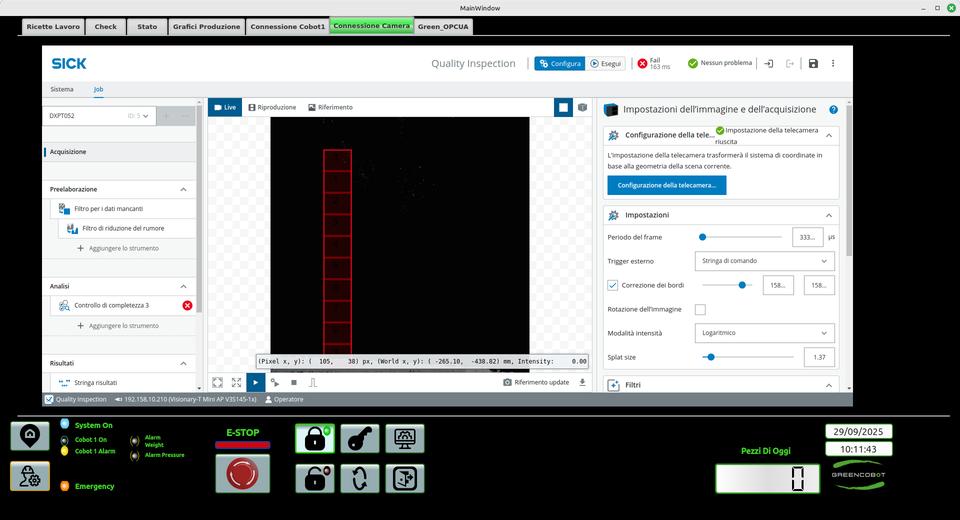Click Aggiungere lo strumento under Analisi
Image resolution: width=960 pixels, height=520 pixels.
point(118,326)
